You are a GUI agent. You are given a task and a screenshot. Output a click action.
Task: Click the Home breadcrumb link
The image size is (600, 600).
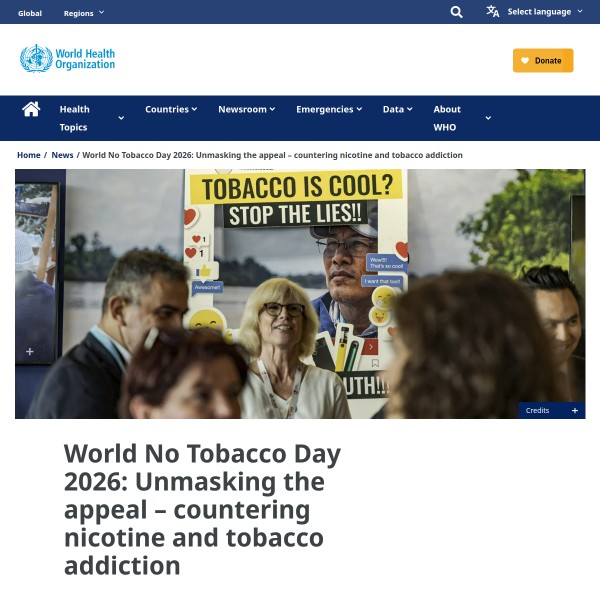point(28,155)
